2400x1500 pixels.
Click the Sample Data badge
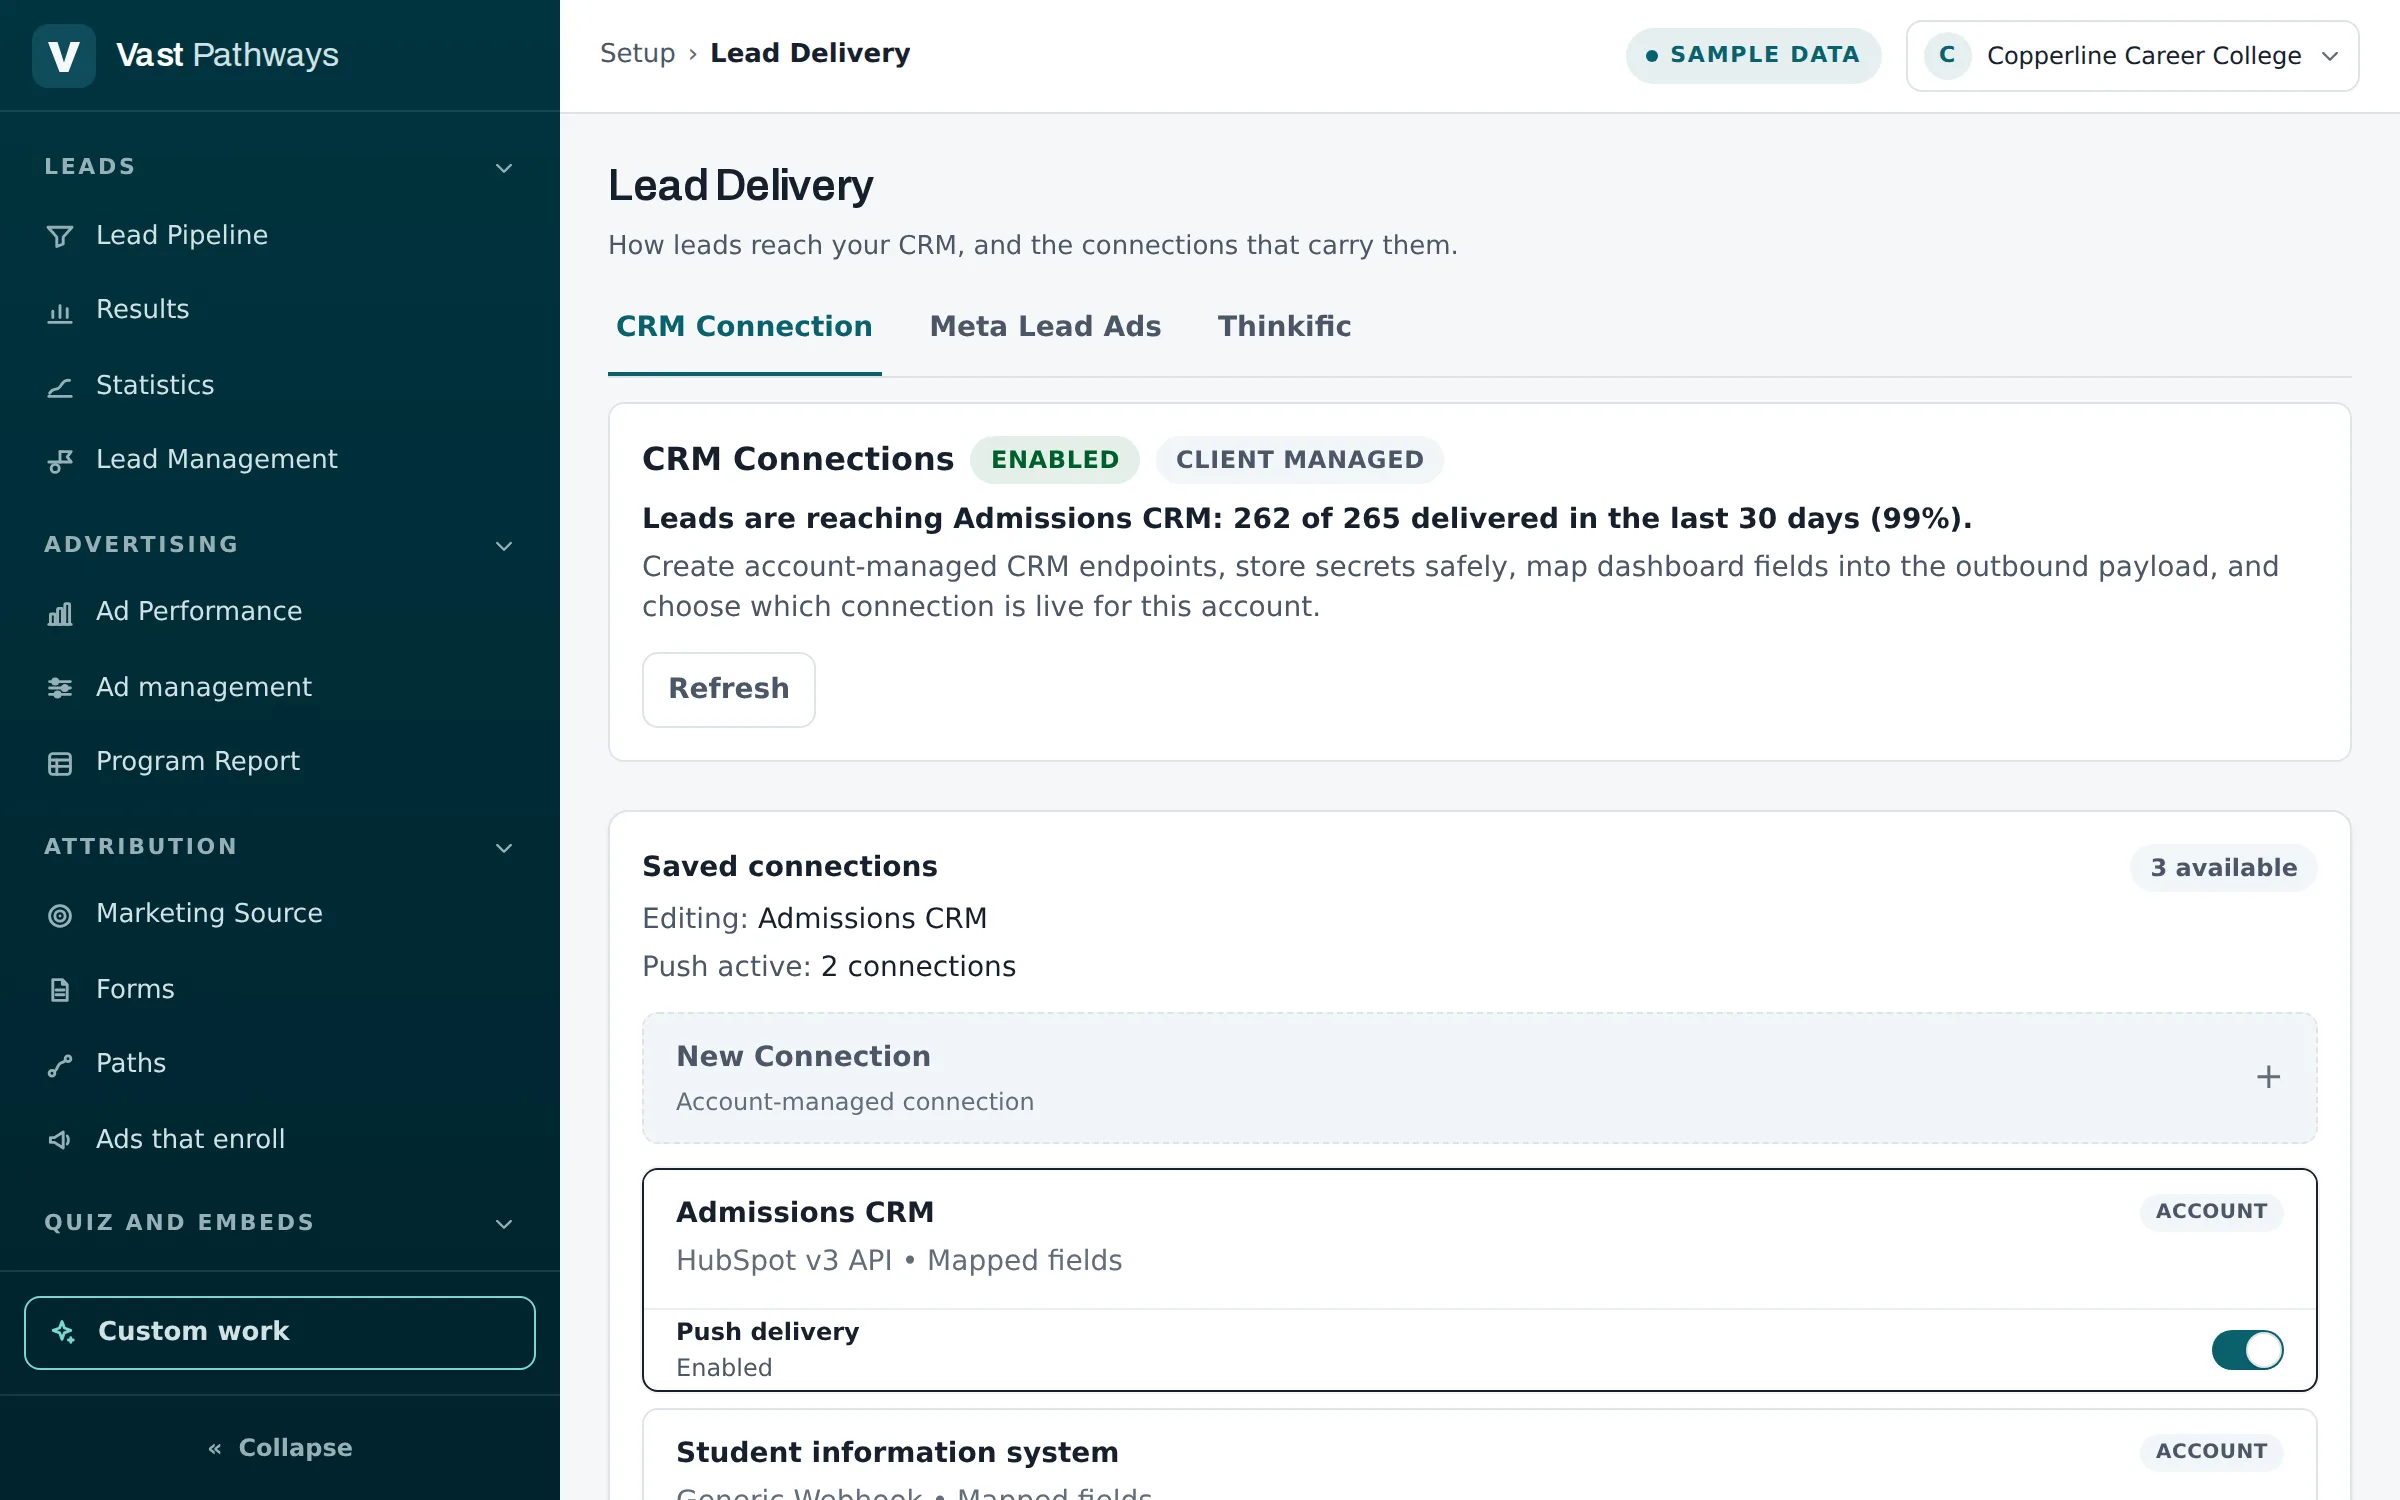1753,55
